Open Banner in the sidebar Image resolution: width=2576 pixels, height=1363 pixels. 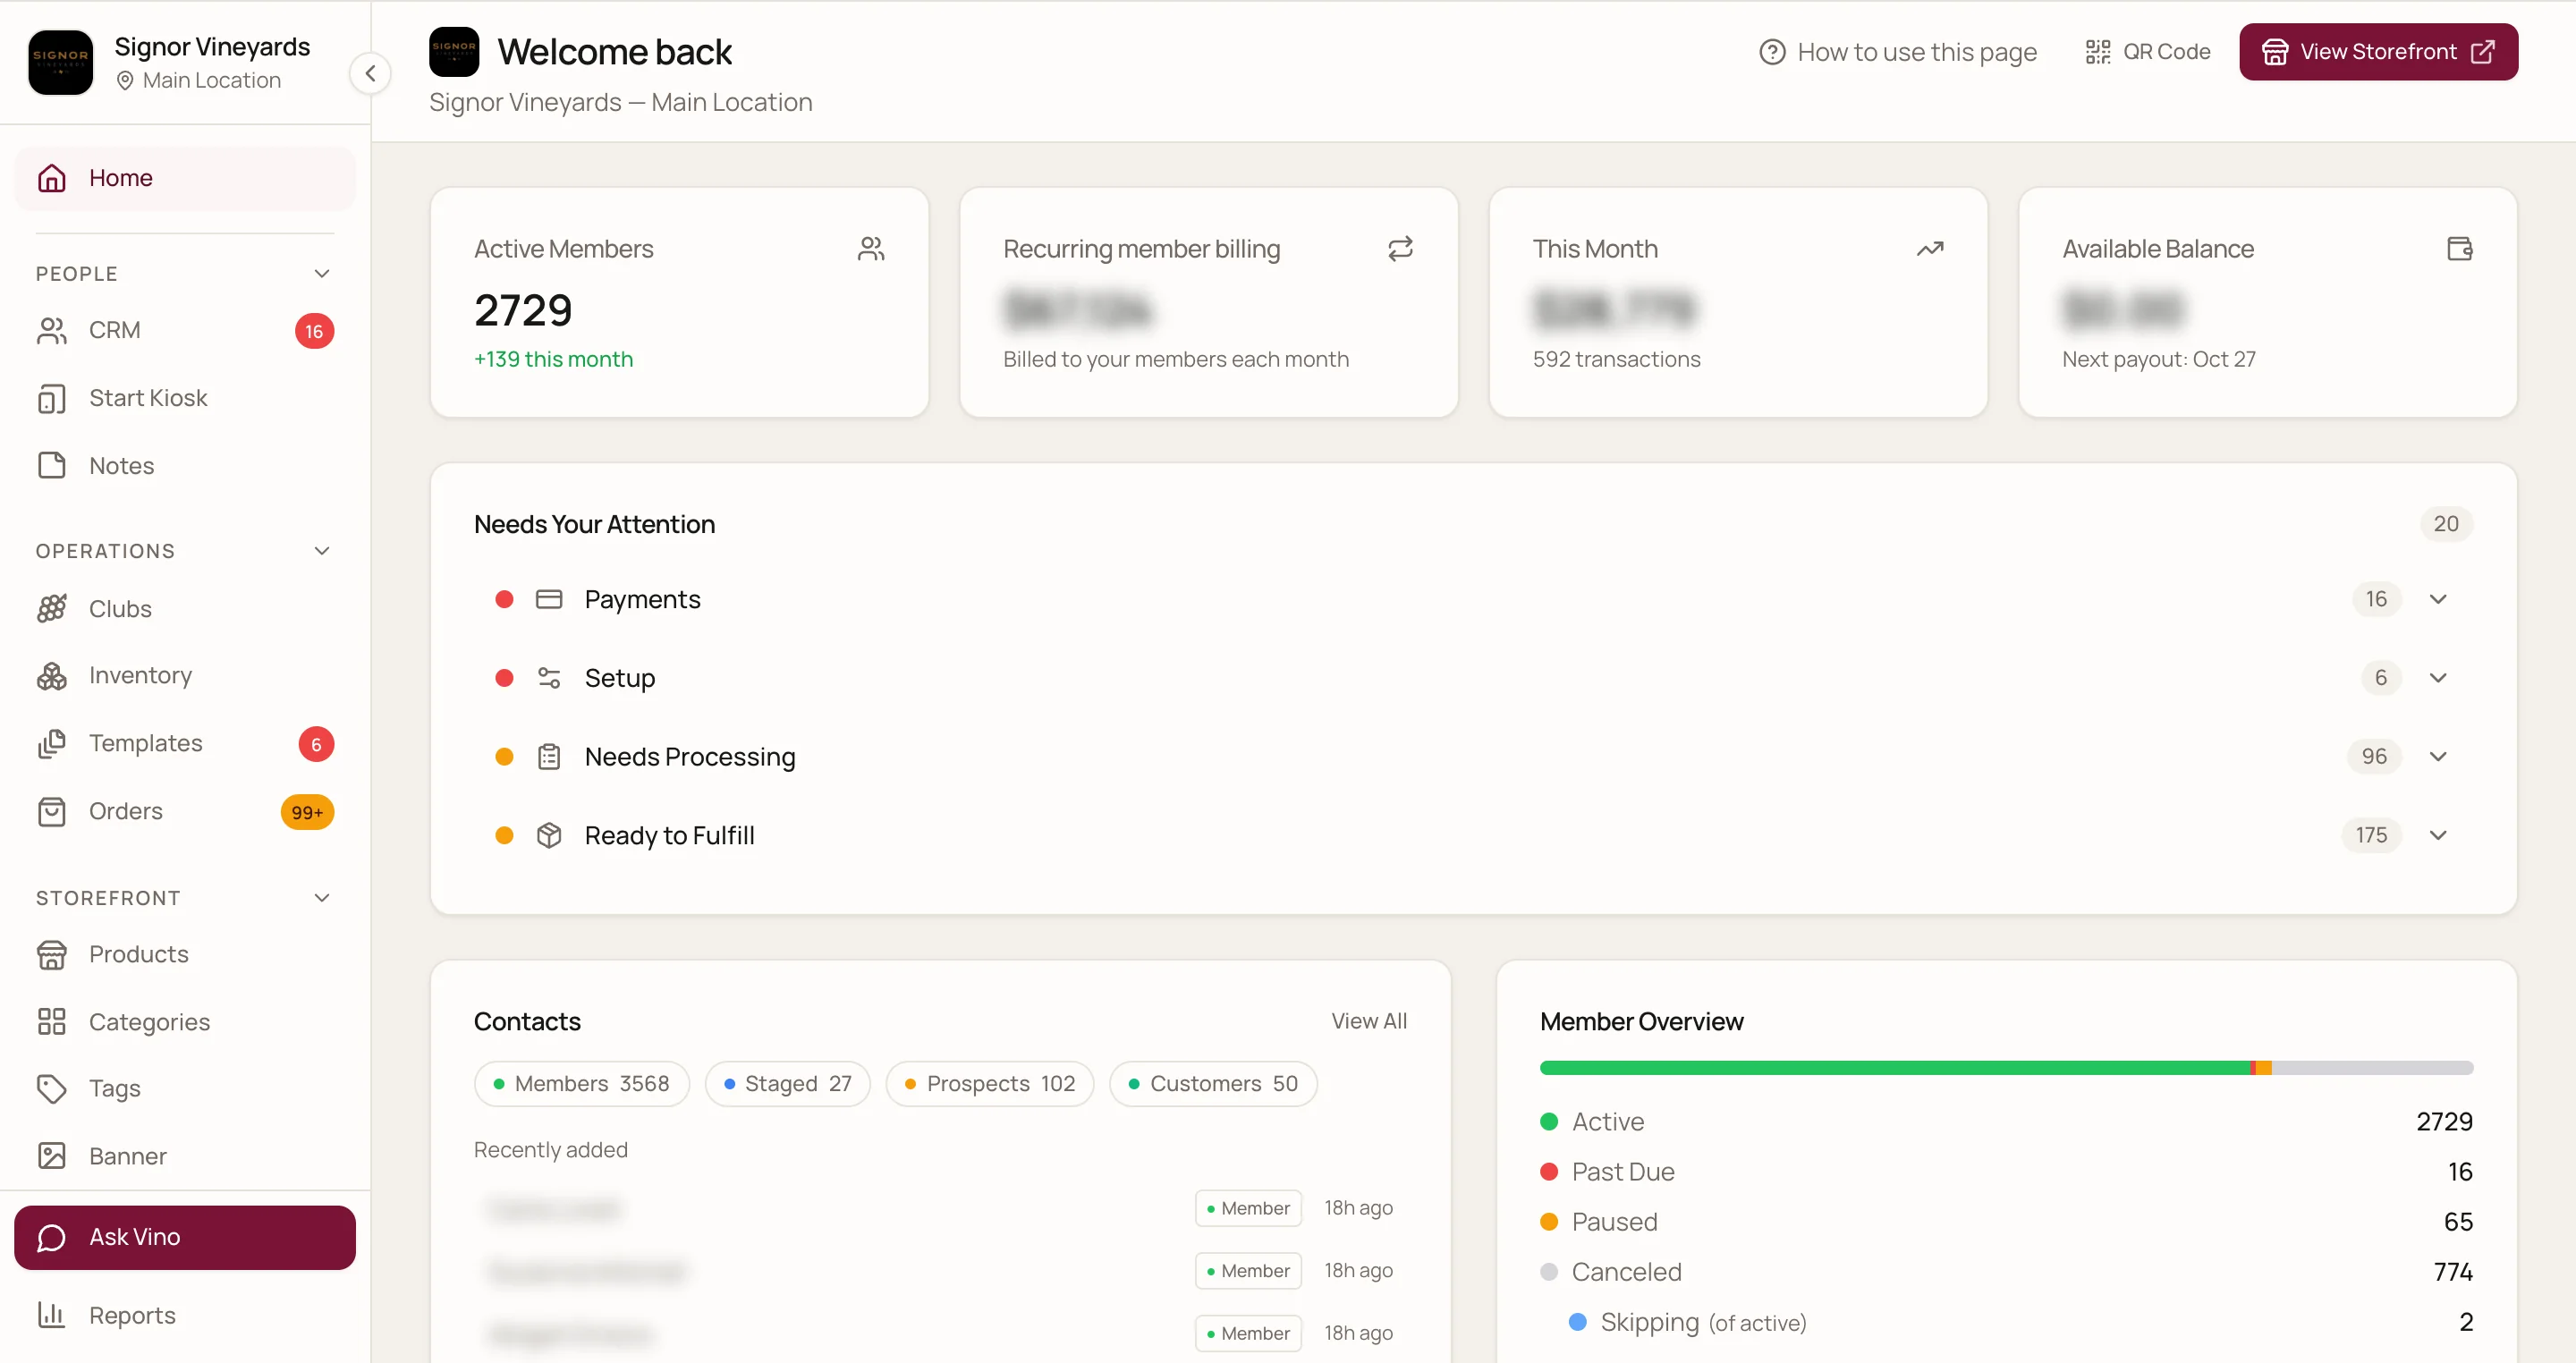[185, 1157]
